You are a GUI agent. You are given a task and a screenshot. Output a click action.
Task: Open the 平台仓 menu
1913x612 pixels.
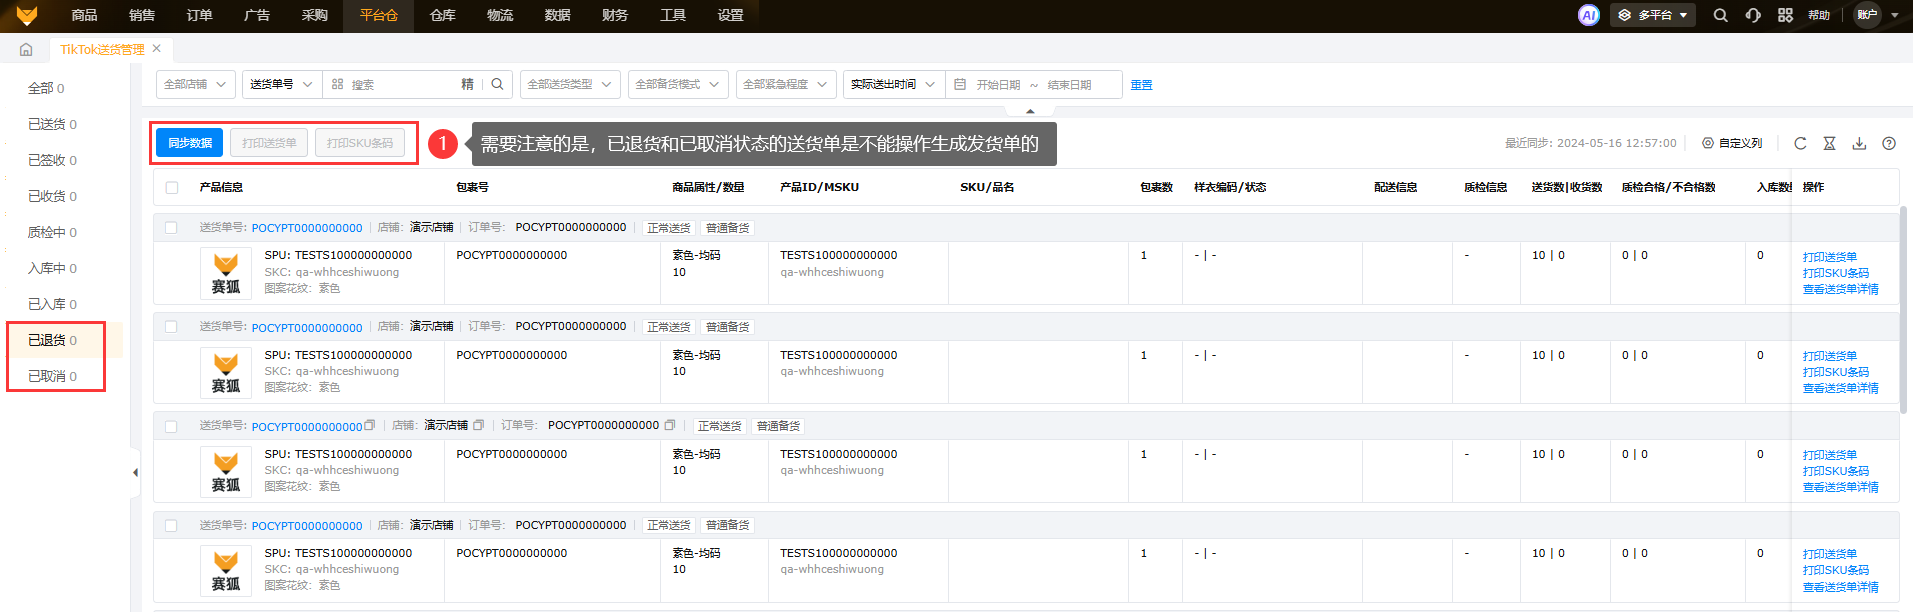tap(378, 15)
